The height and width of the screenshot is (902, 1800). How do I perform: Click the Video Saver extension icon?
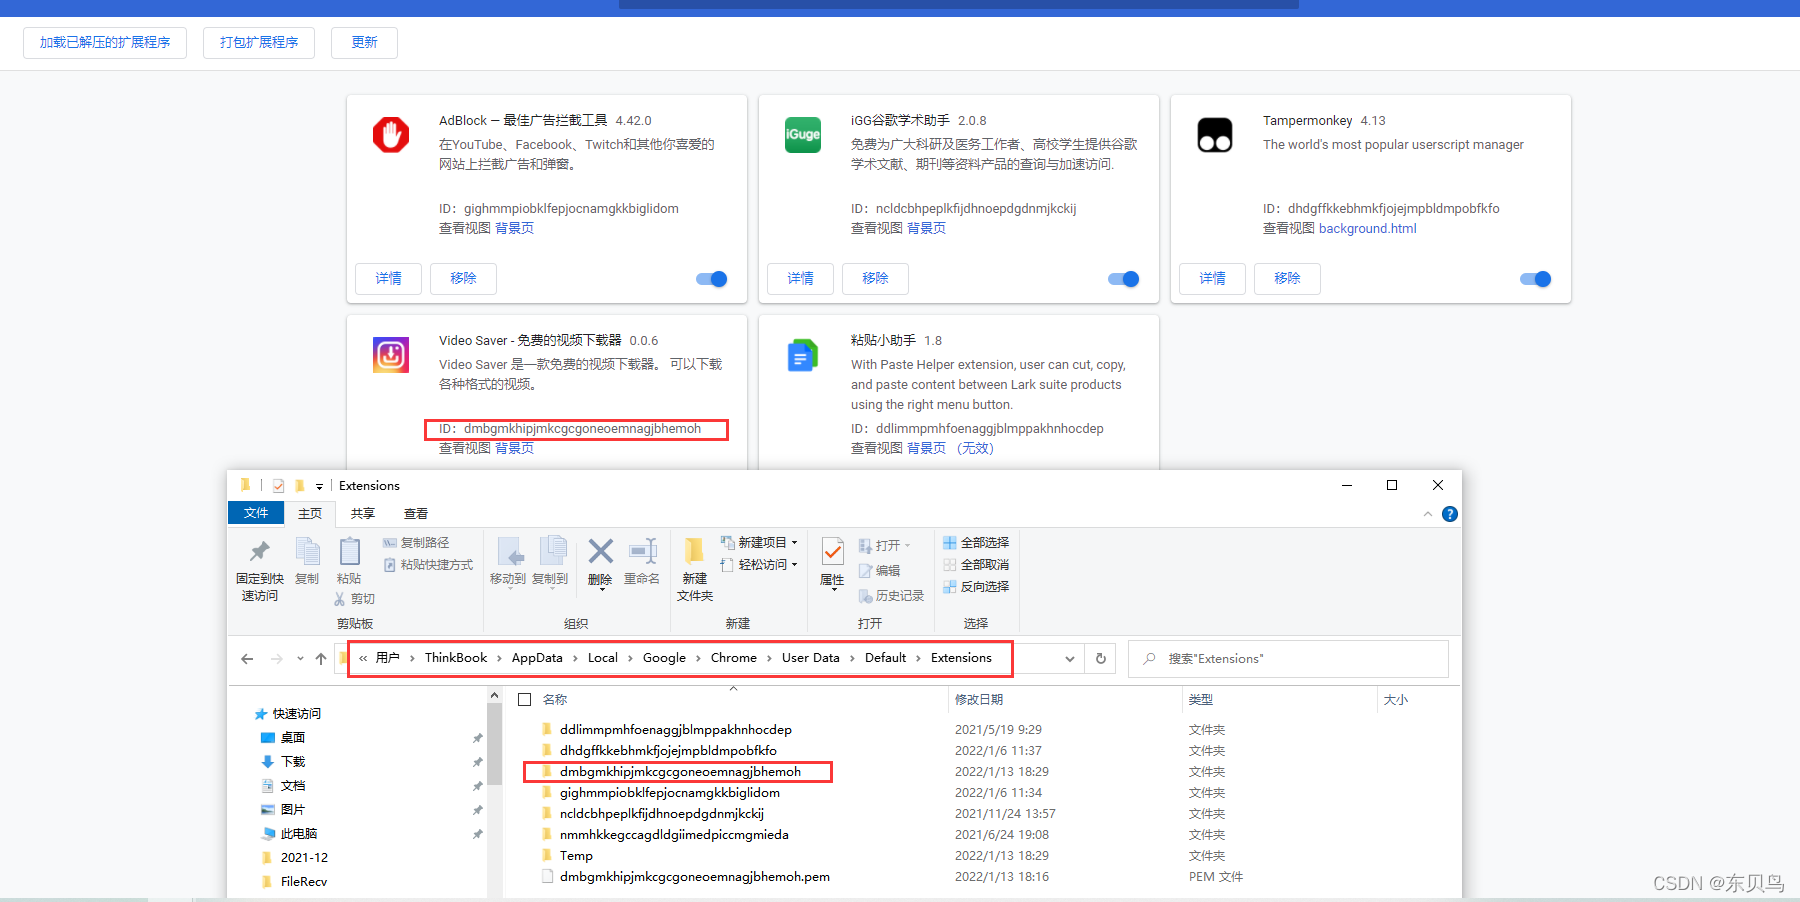click(x=391, y=355)
